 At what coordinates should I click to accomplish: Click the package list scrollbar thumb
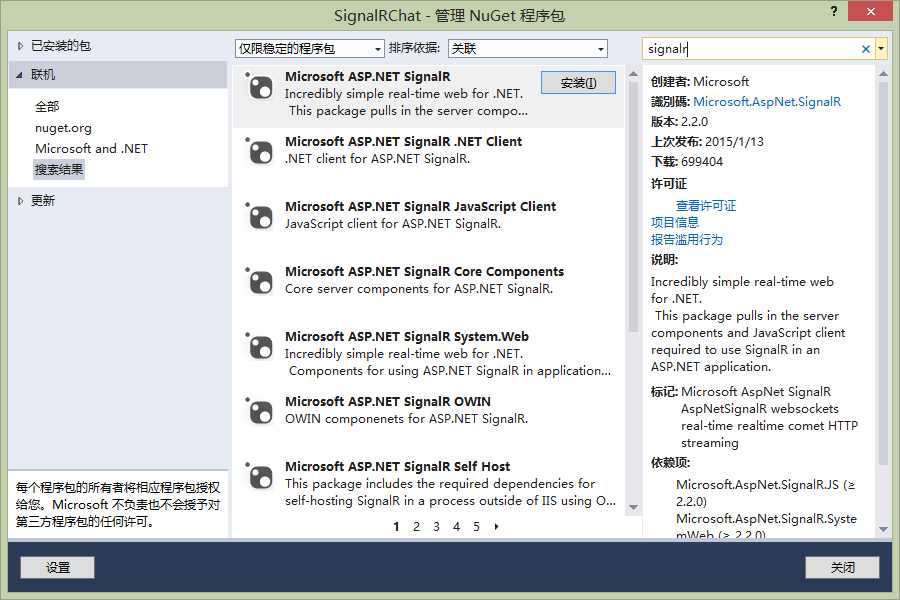[x=633, y=207]
